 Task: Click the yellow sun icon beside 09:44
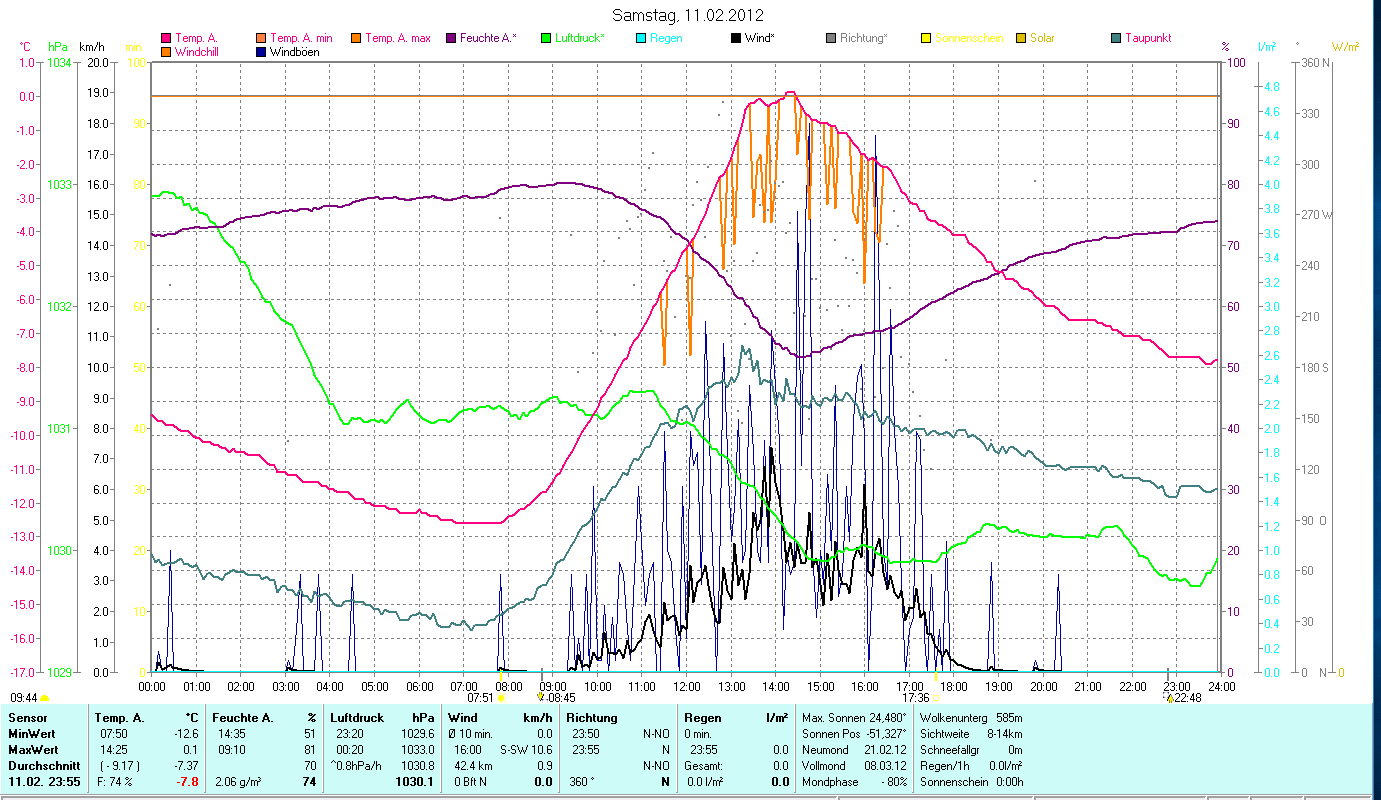click(45, 698)
